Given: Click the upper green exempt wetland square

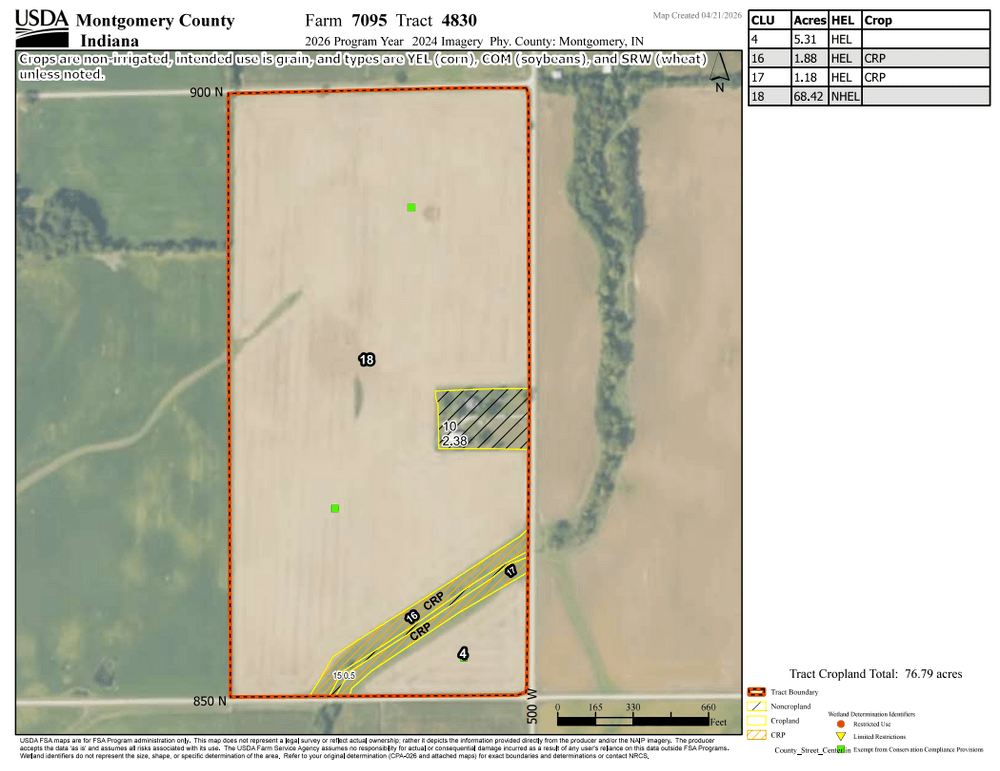Looking at the screenshot, I should point(411,207).
